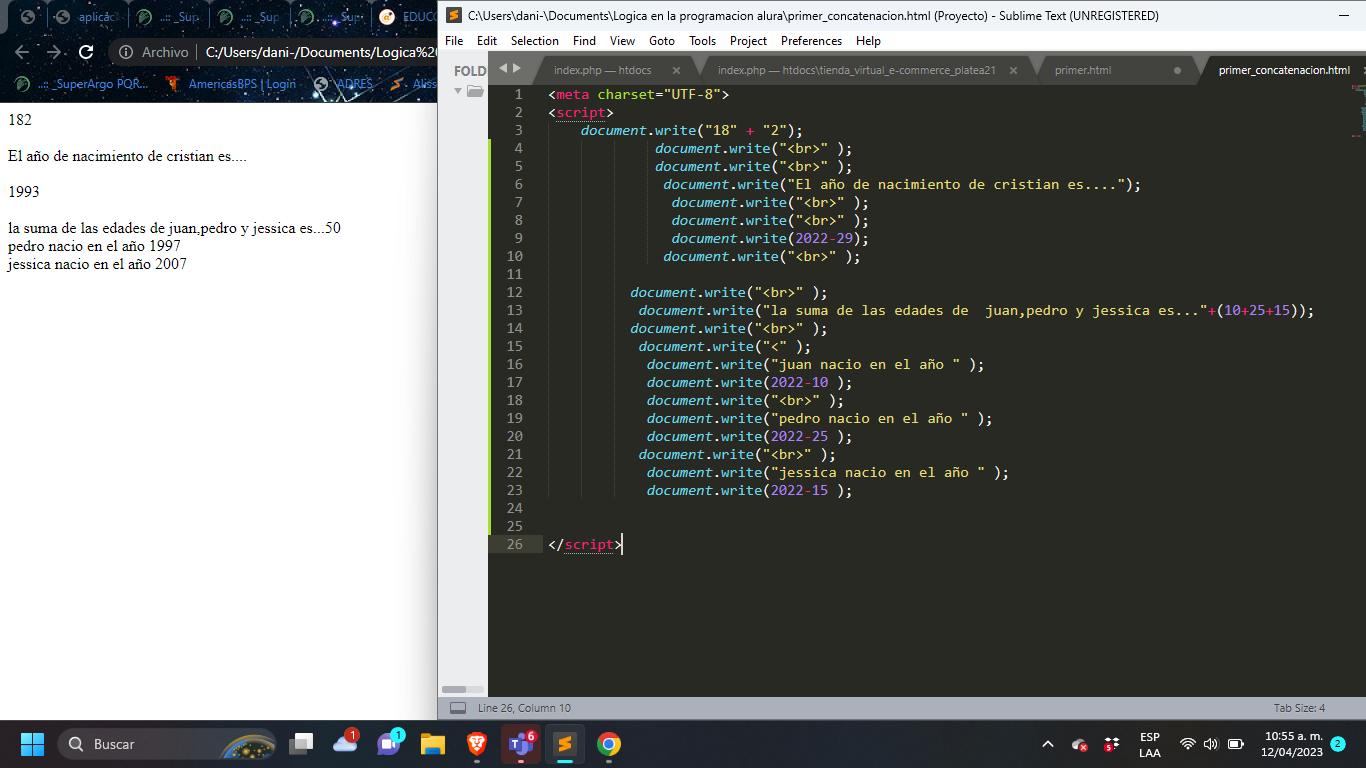Open the File menu in Sublime Text
The height and width of the screenshot is (768, 1366).
pyautogui.click(x=454, y=41)
